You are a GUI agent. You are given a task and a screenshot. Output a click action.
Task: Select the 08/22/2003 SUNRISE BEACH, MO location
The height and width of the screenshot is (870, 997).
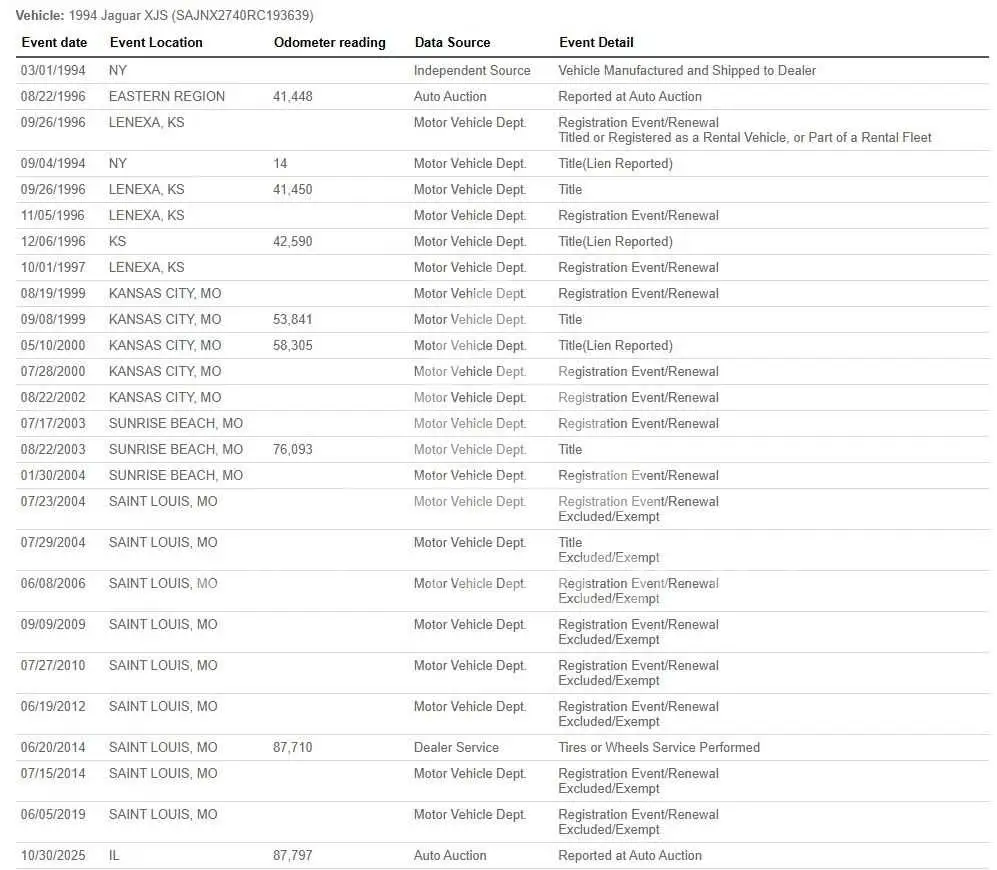point(175,450)
